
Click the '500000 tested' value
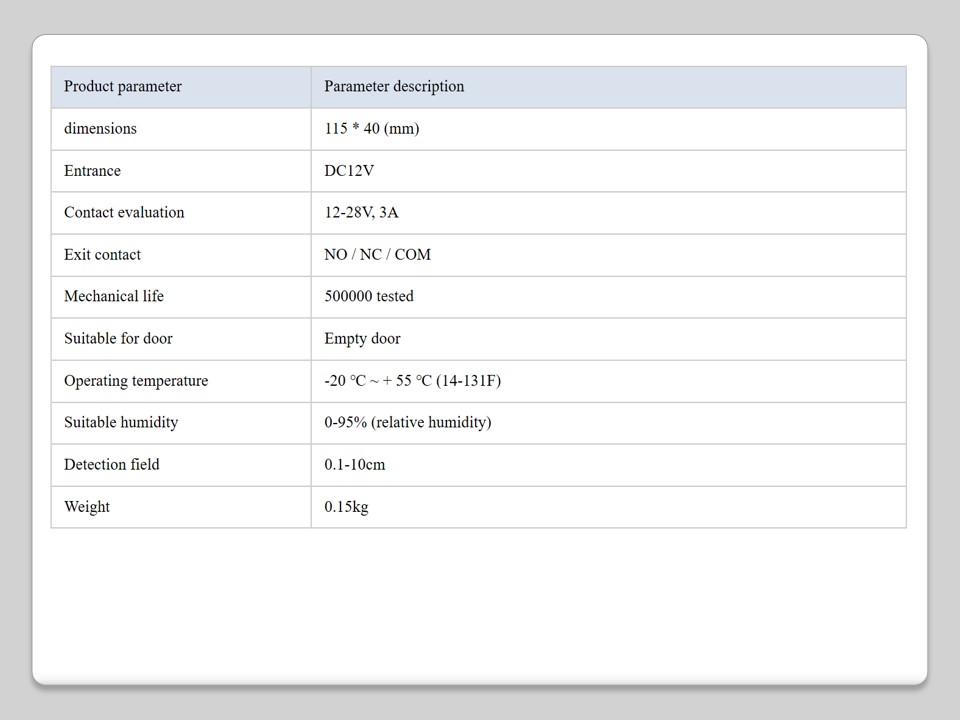click(x=368, y=297)
